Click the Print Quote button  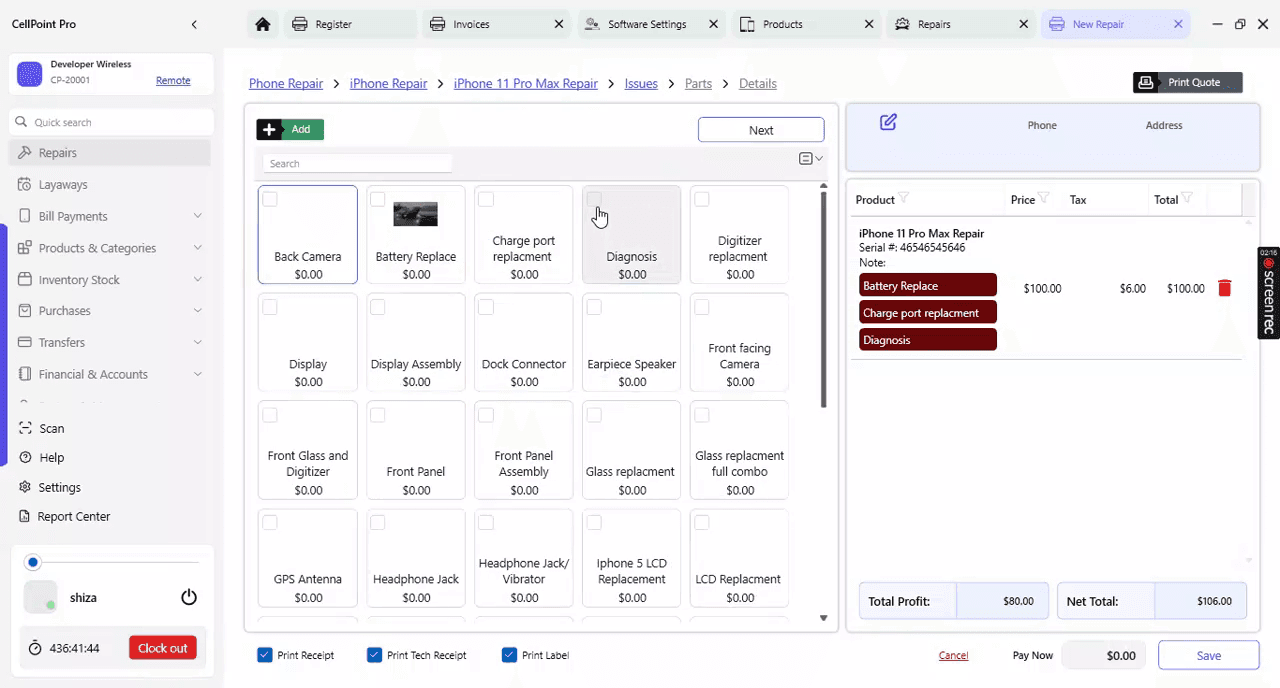pos(1188,82)
